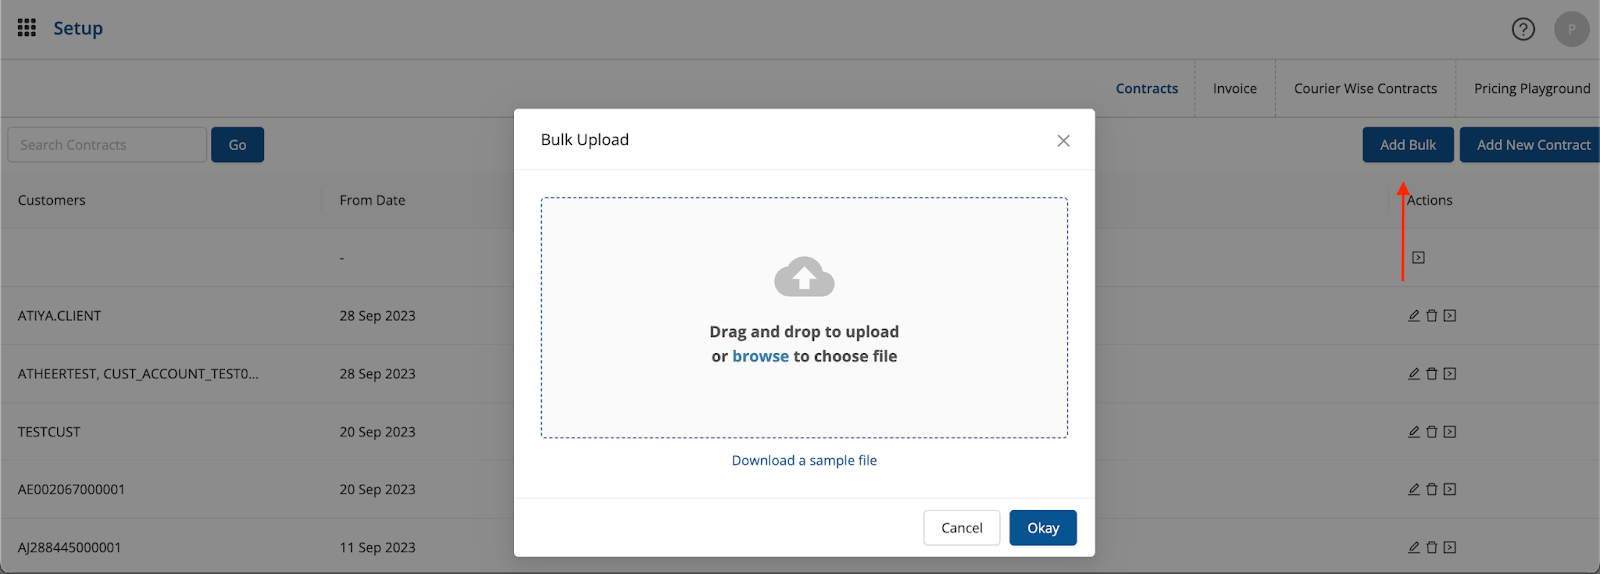Open the Courier Wise Contracts tab
The height and width of the screenshot is (574, 1600).
pos(1365,89)
